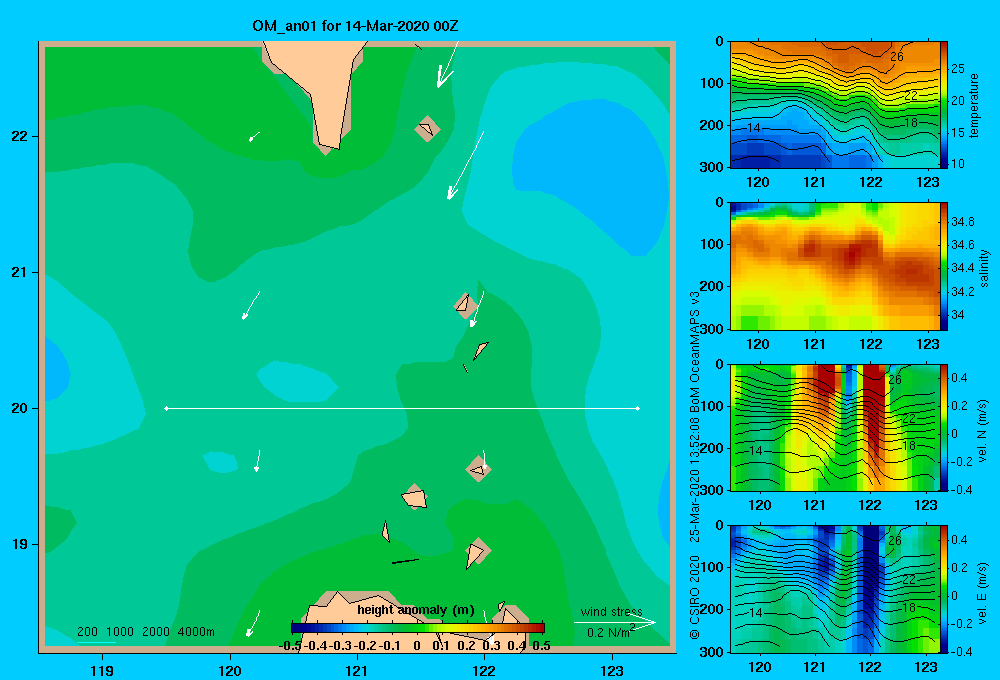The image size is (1000, 680).
Task: Click the salinity color bar
Action: tap(944, 266)
